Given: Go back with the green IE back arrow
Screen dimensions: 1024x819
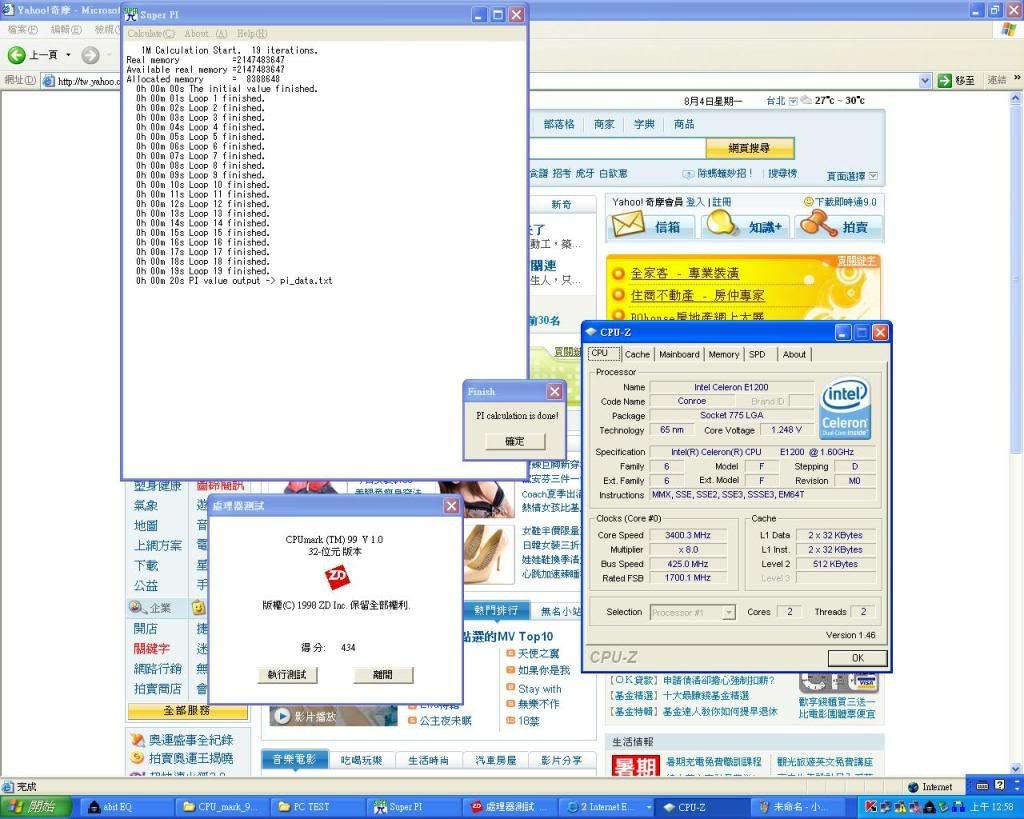Looking at the screenshot, I should click(x=16, y=56).
